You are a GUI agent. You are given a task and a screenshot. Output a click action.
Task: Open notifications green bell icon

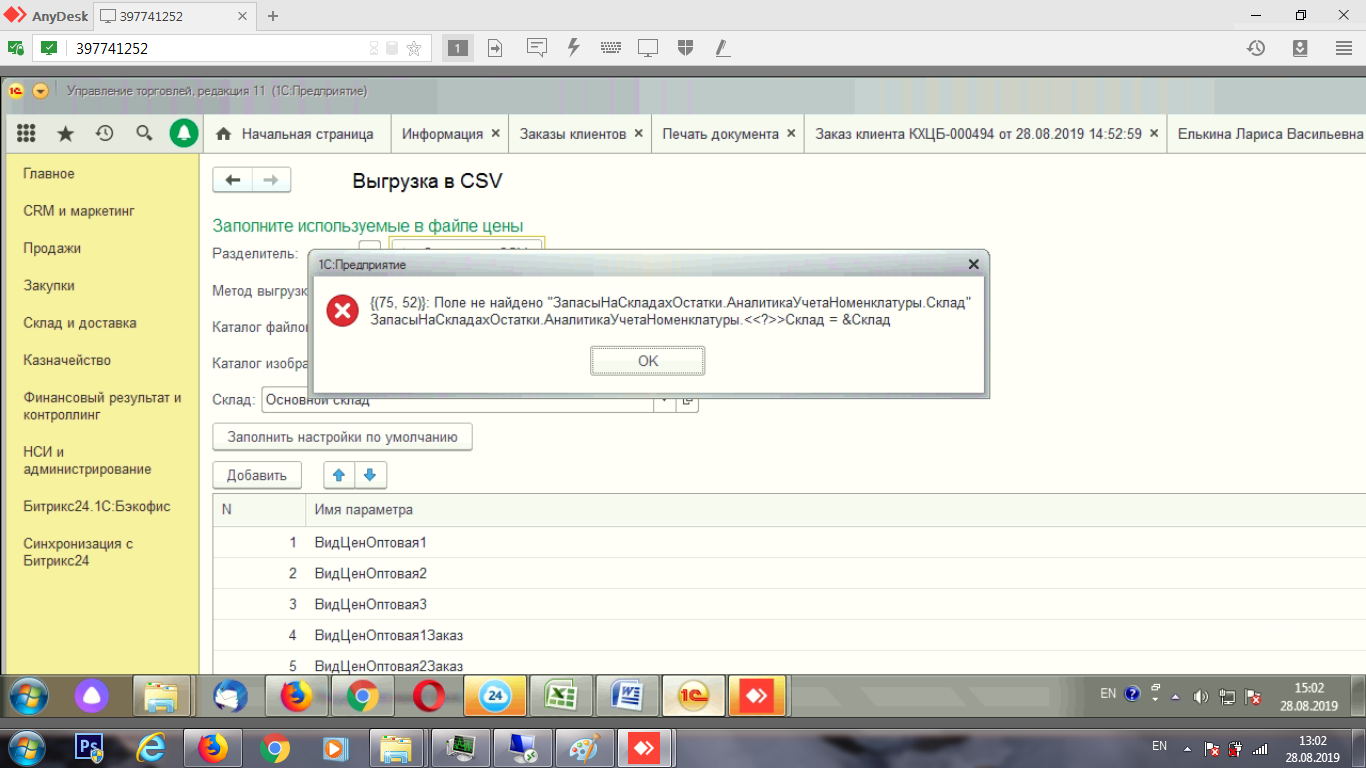pos(183,134)
